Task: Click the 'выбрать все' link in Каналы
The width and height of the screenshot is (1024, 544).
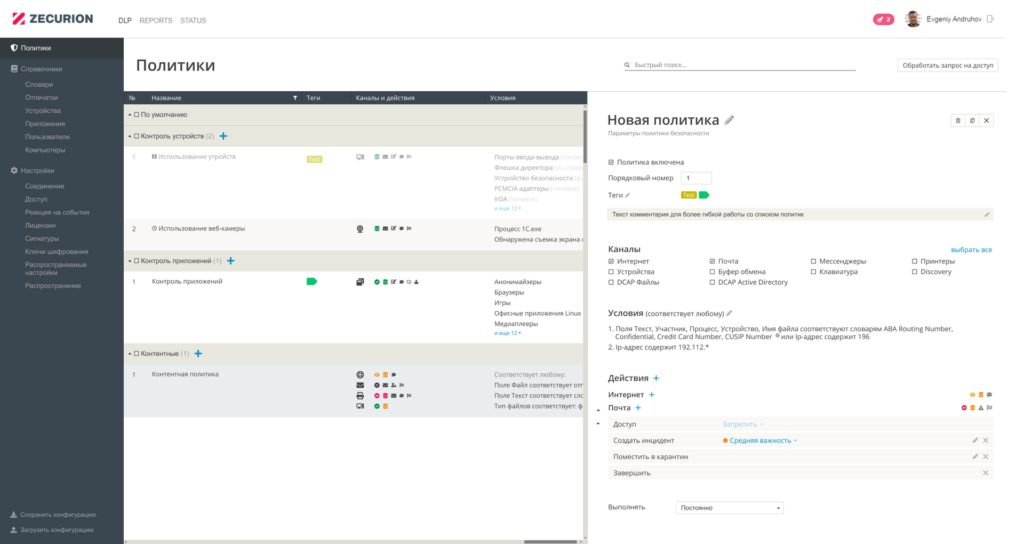Action: tap(971, 249)
